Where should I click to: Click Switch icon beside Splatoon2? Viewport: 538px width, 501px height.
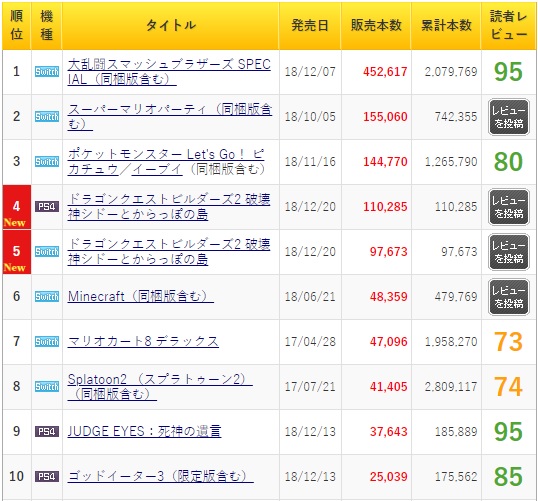click(47, 386)
